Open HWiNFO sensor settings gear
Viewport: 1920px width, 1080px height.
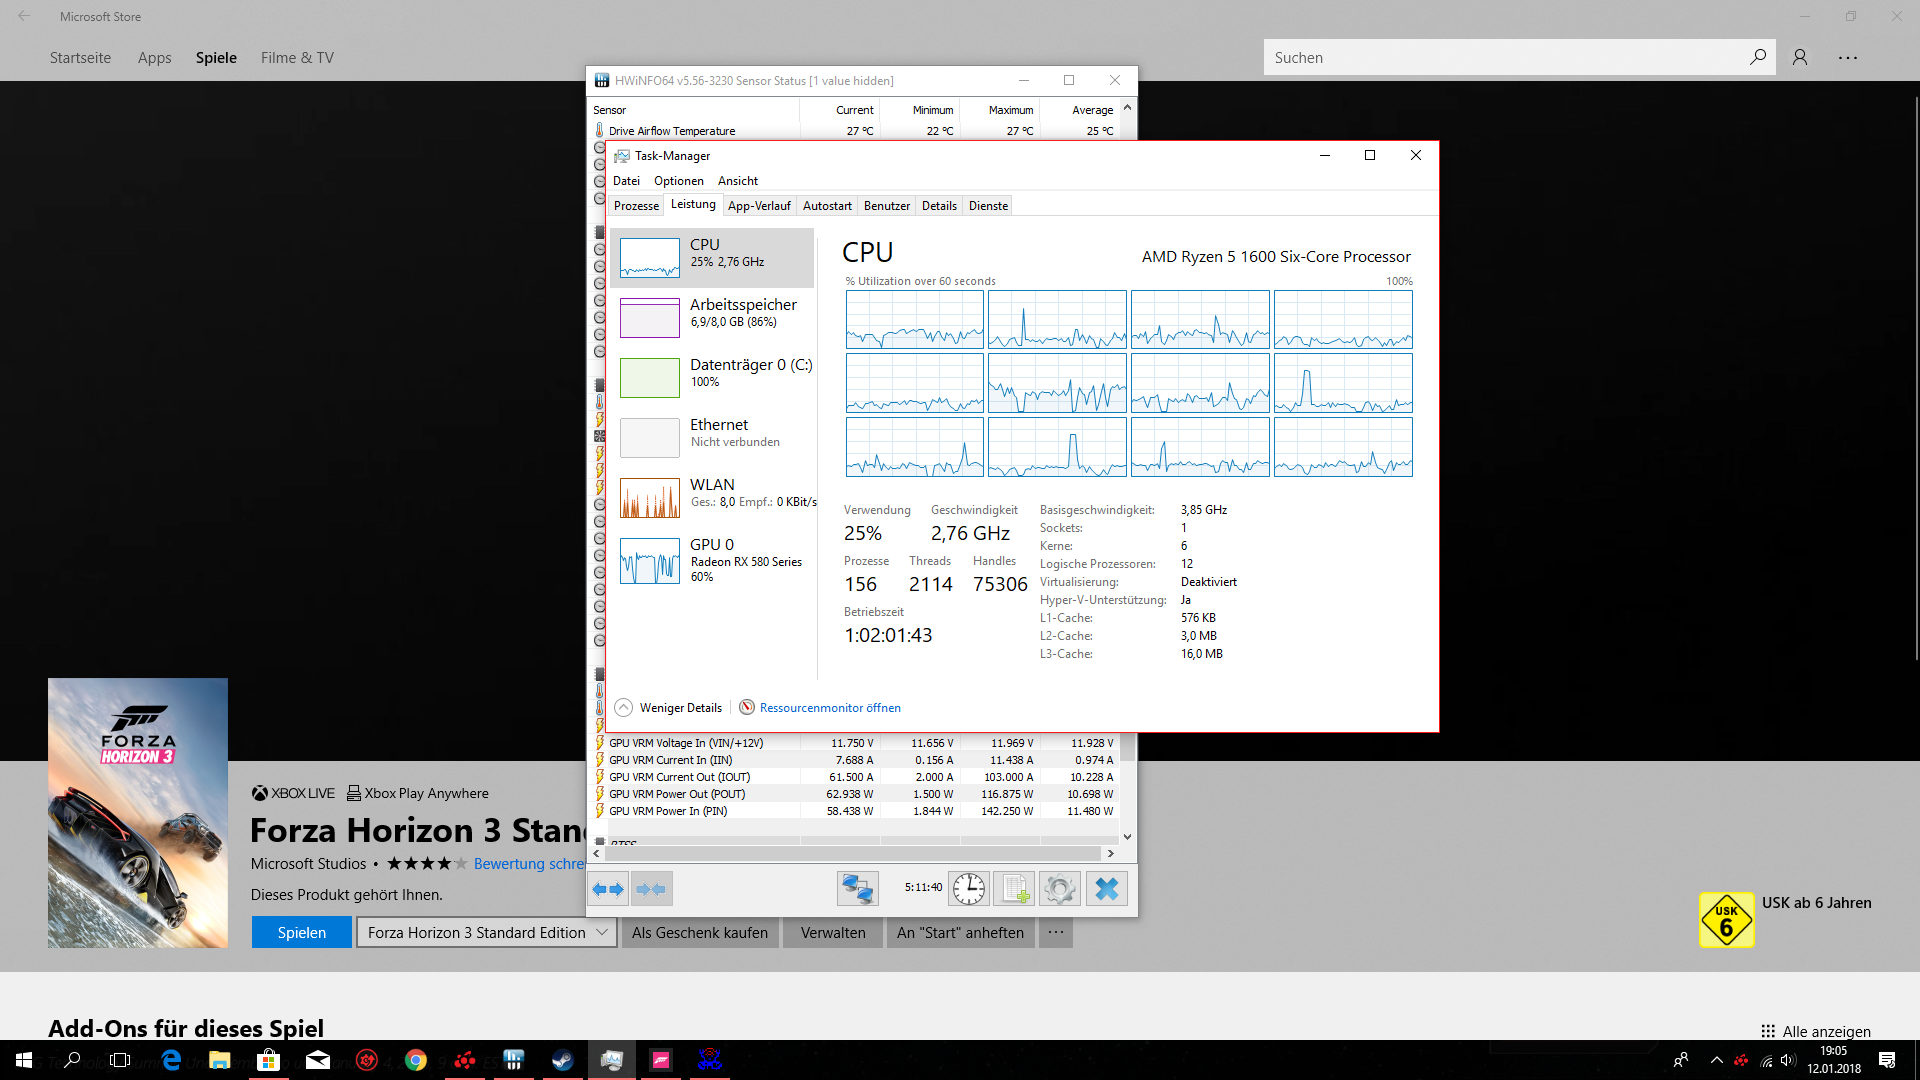1059,888
